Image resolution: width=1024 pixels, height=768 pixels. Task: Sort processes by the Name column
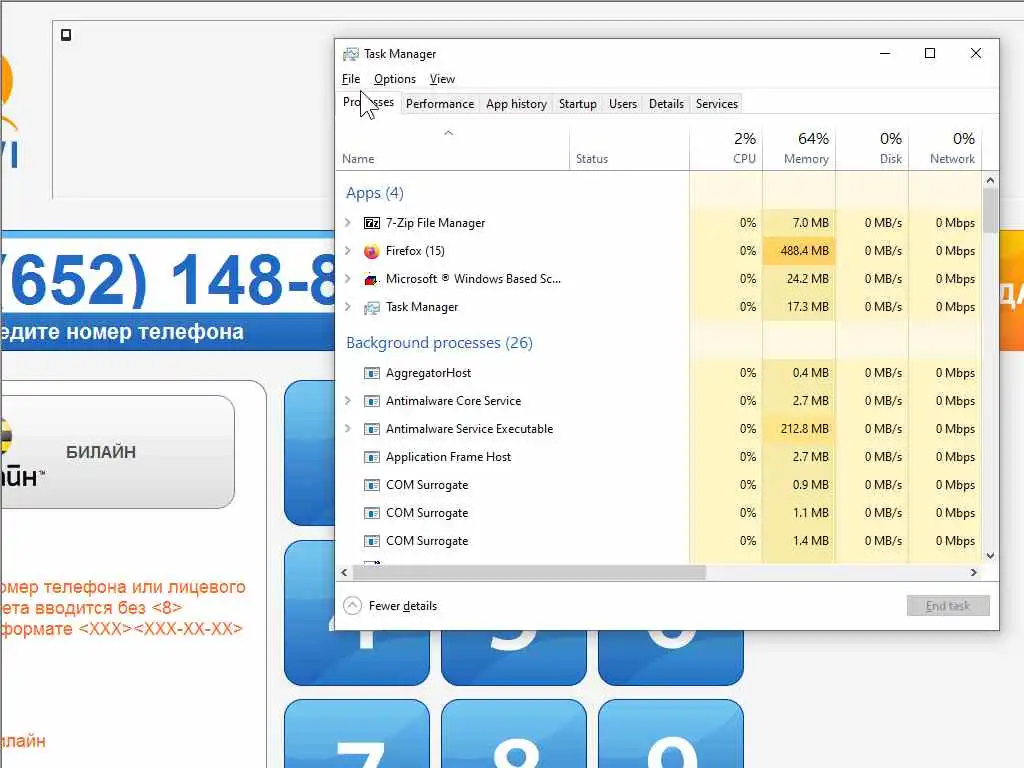tap(453, 149)
